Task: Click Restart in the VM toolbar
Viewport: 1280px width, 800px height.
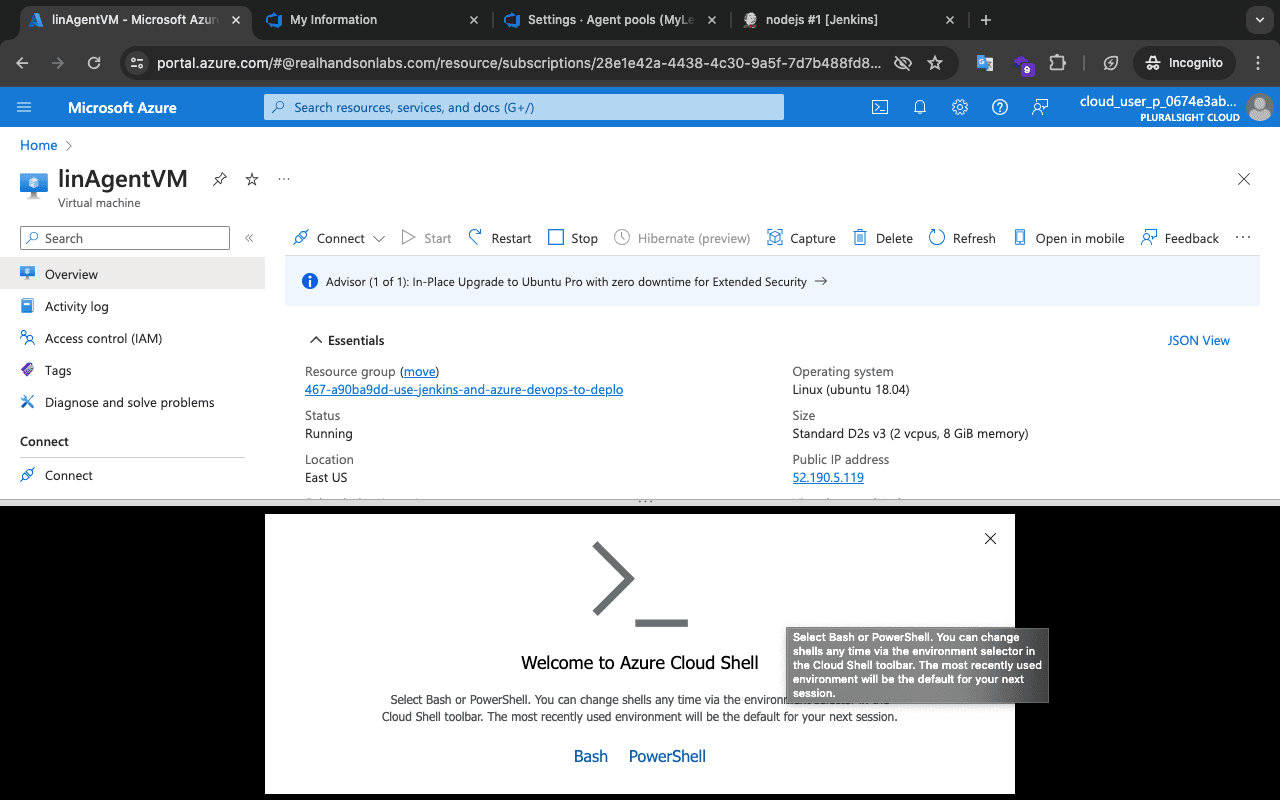Action: tap(500, 238)
